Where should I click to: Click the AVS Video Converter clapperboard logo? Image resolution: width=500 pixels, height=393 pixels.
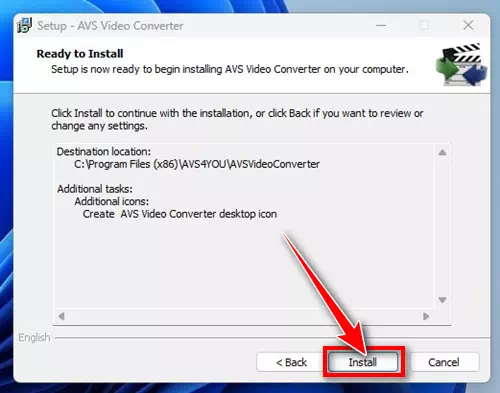pos(462,64)
